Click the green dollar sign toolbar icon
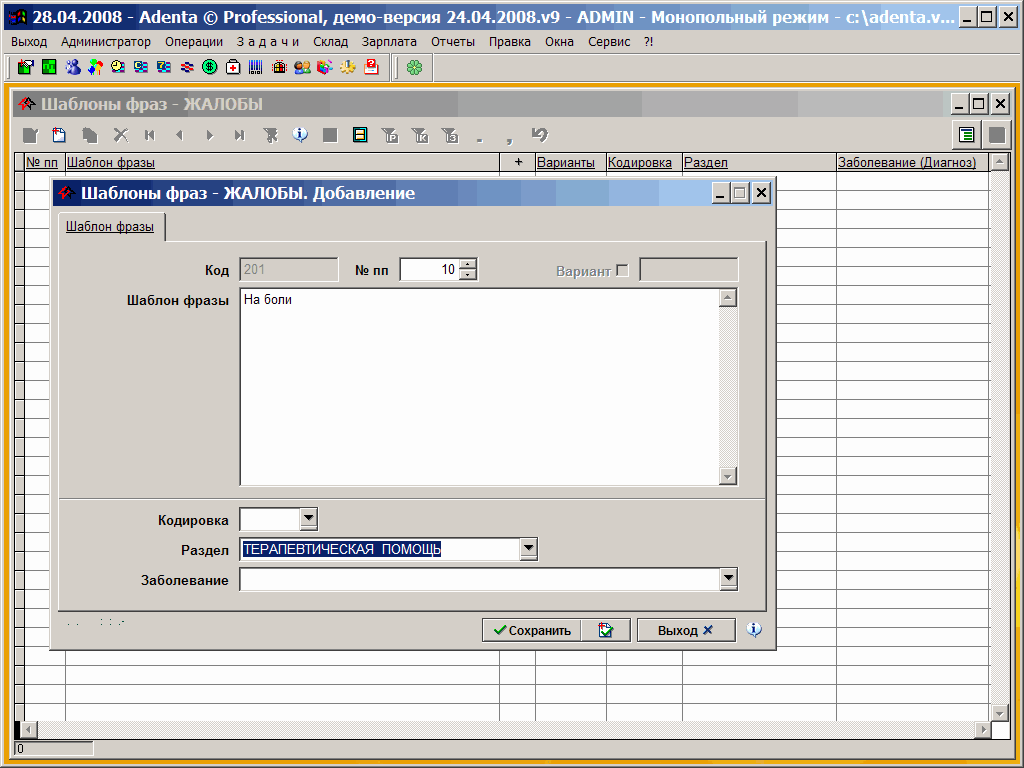The image size is (1024, 768). (209, 67)
